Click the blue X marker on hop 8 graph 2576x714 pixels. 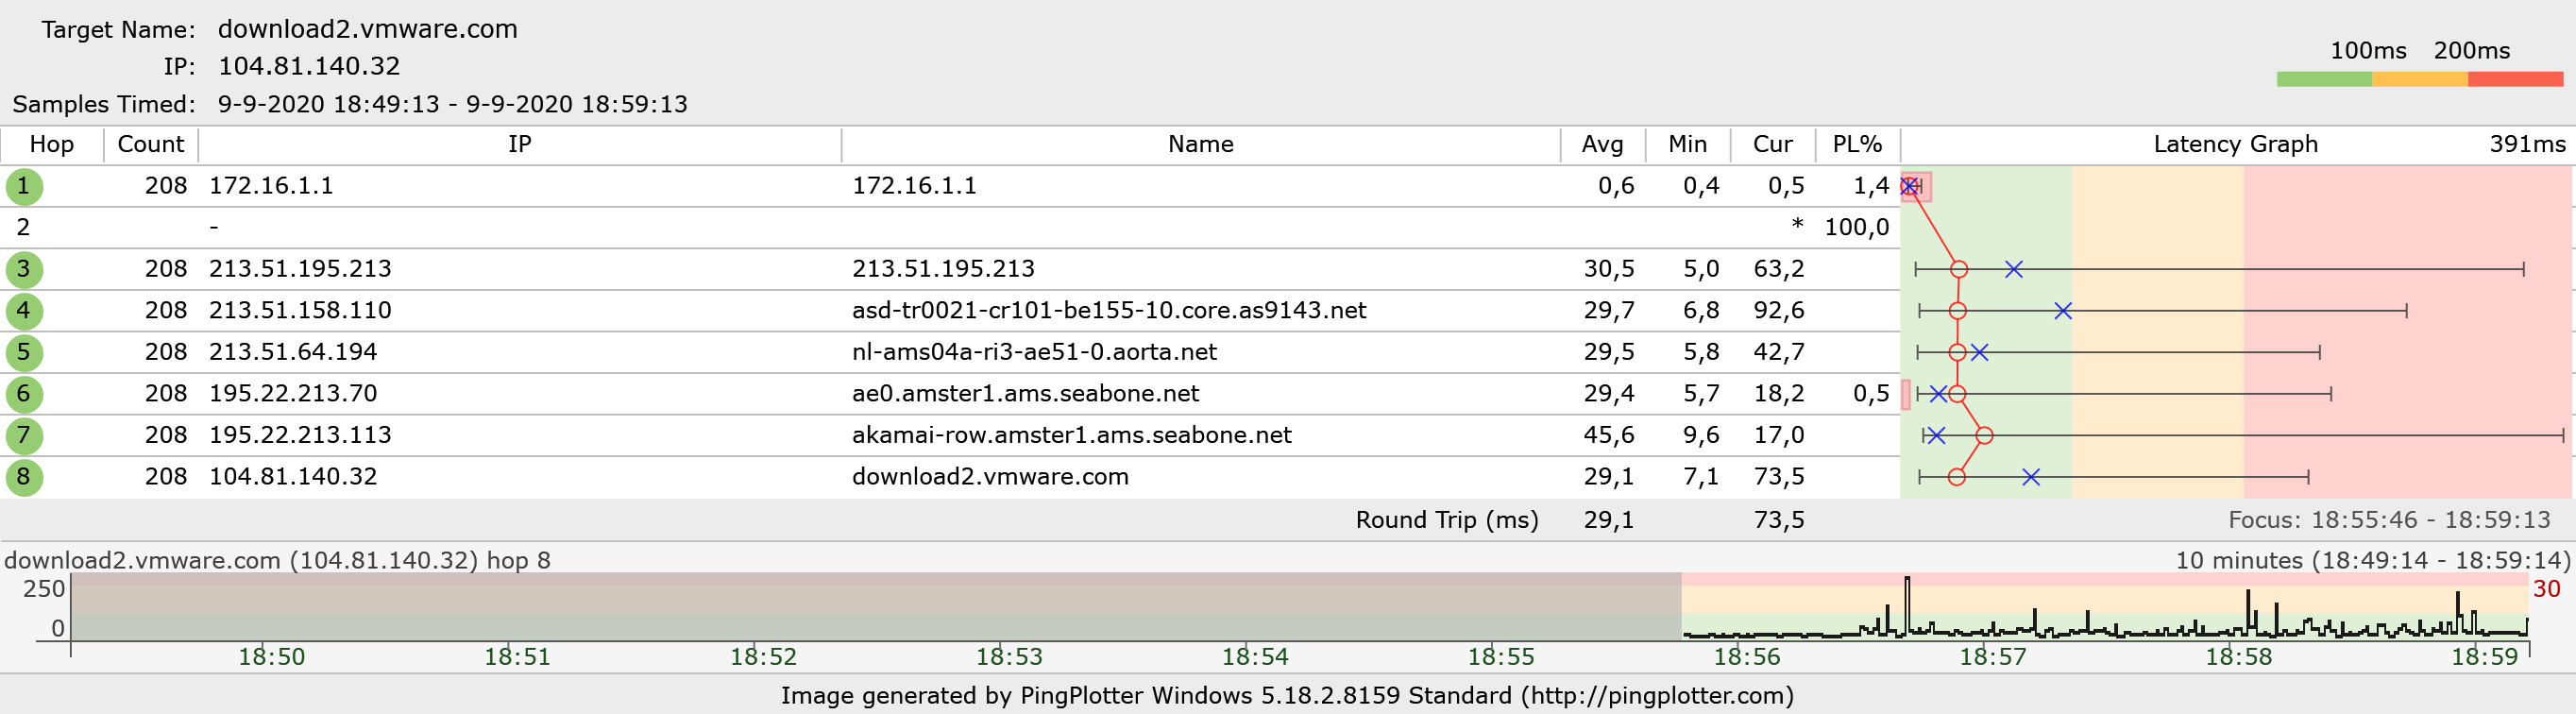click(2031, 477)
